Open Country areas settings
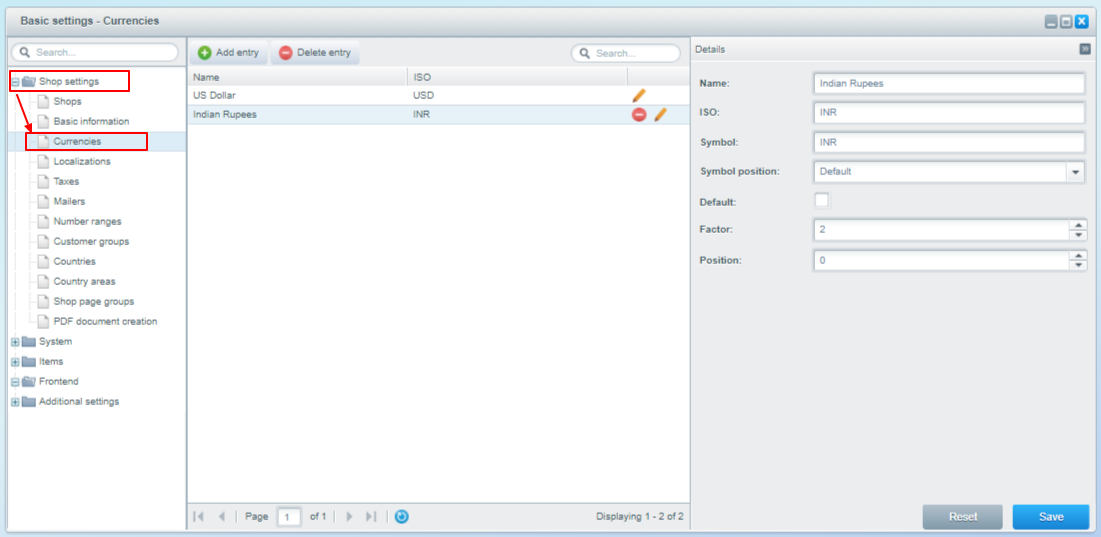 pos(84,281)
